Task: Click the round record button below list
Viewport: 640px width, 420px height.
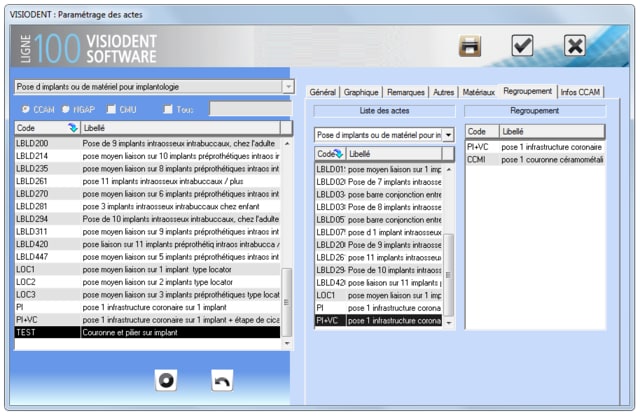Action: [x=167, y=380]
